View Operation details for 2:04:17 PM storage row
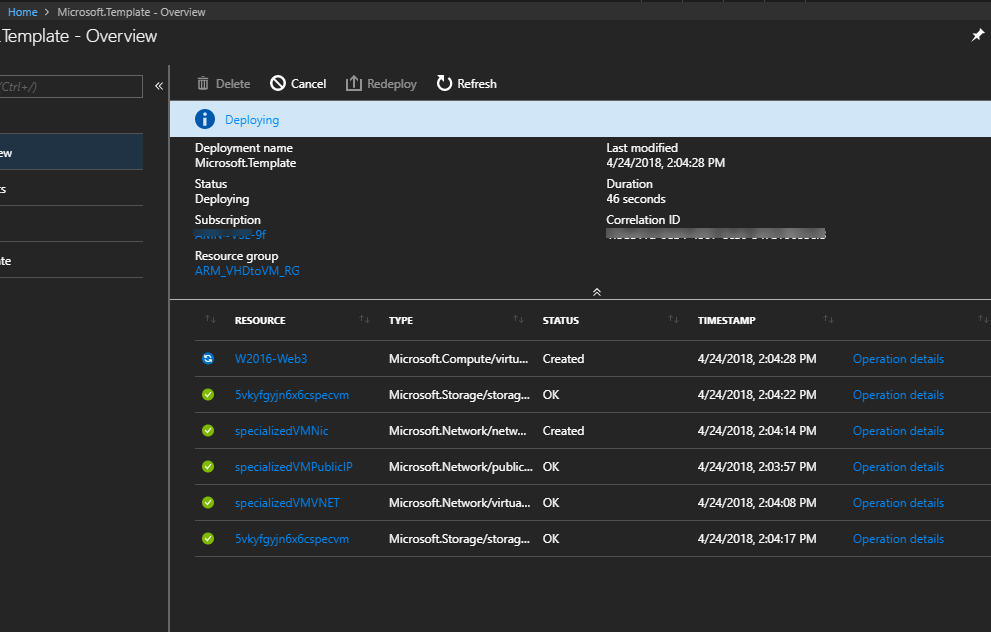This screenshot has height=632, width=991. pyautogui.click(x=898, y=538)
